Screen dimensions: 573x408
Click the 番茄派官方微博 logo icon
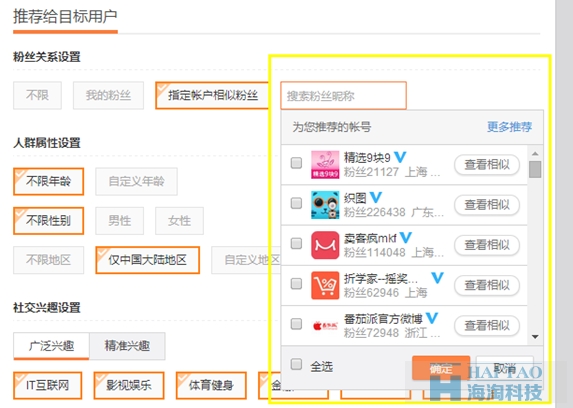pyautogui.click(x=325, y=325)
